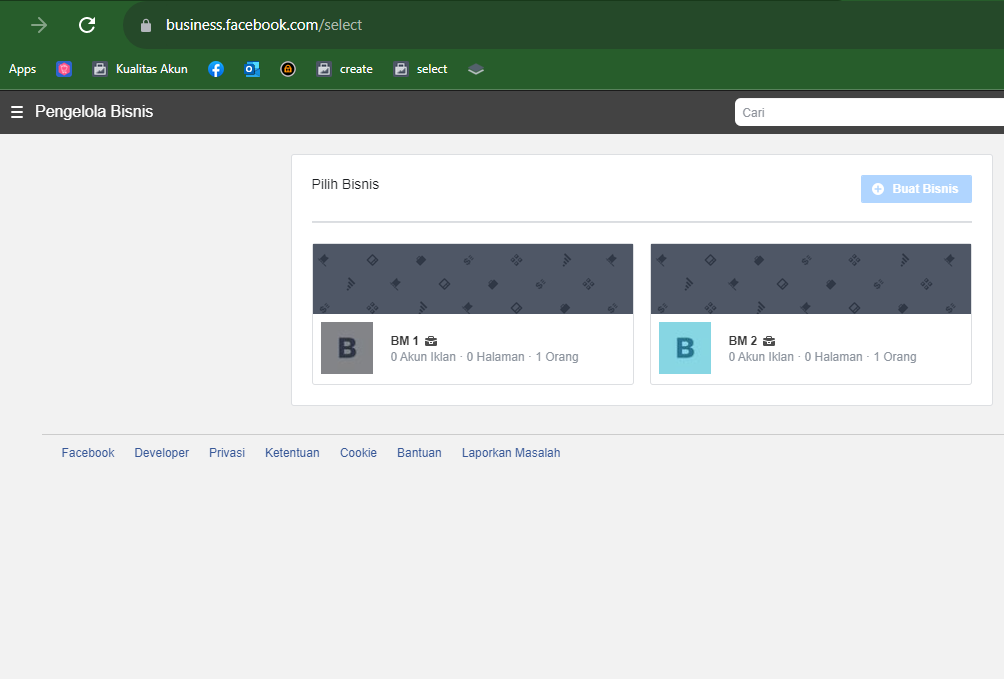1004x679 pixels.
Task: Focus the Cari search field
Action: 870,112
